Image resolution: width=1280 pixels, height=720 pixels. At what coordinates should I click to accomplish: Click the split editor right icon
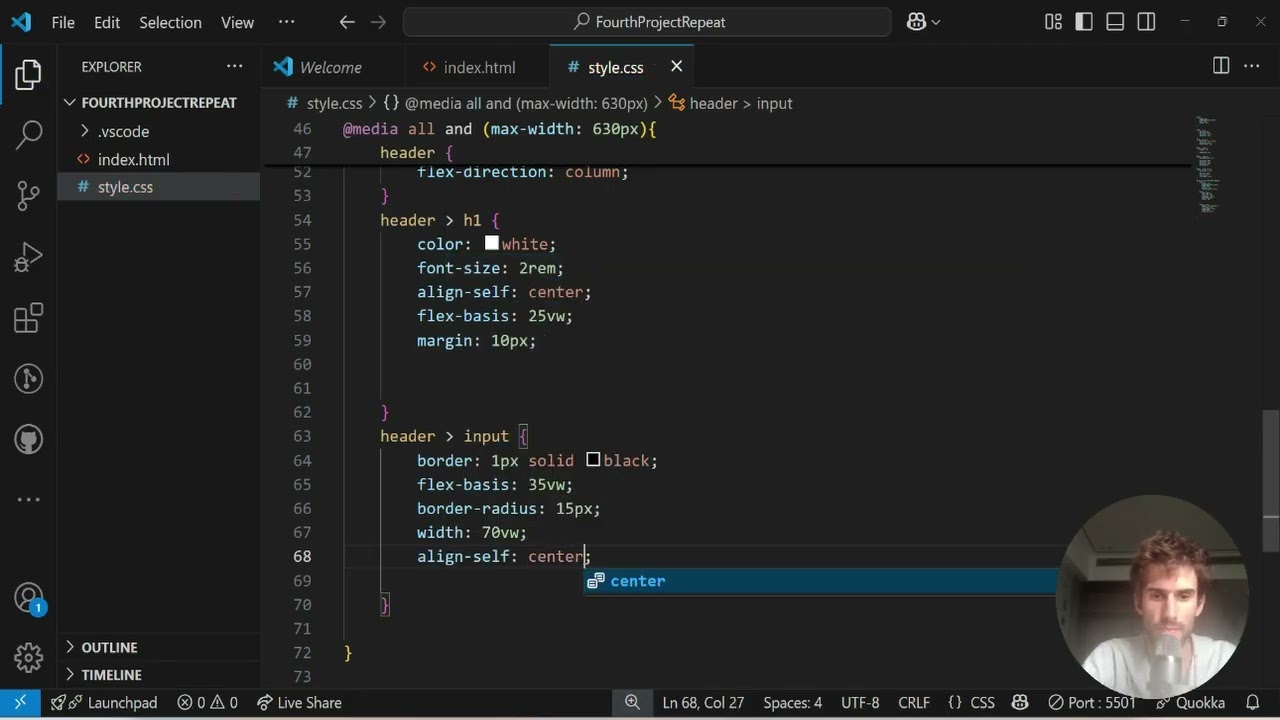point(1221,66)
